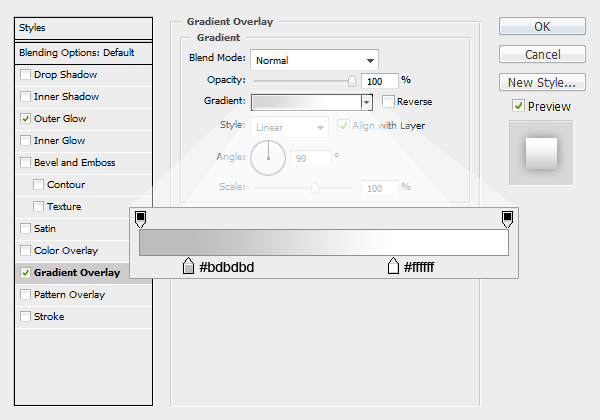Confirm with the OK button

coord(542,26)
